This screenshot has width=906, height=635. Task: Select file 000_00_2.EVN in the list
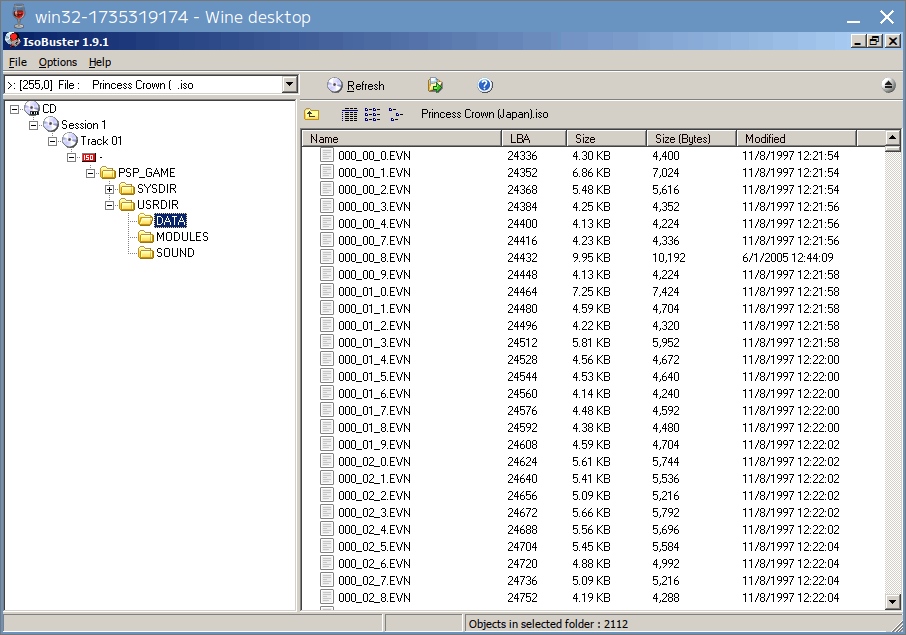click(x=374, y=190)
